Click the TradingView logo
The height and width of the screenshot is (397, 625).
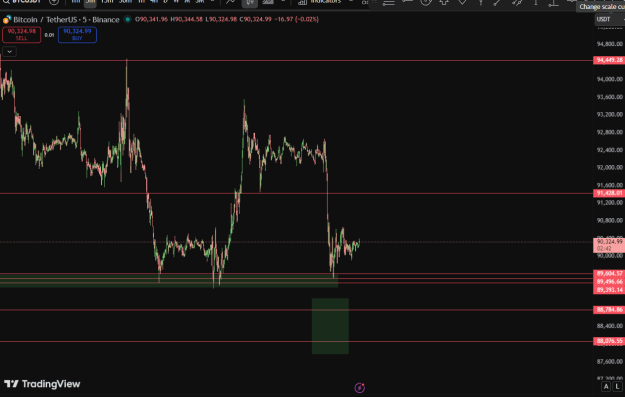[42, 384]
